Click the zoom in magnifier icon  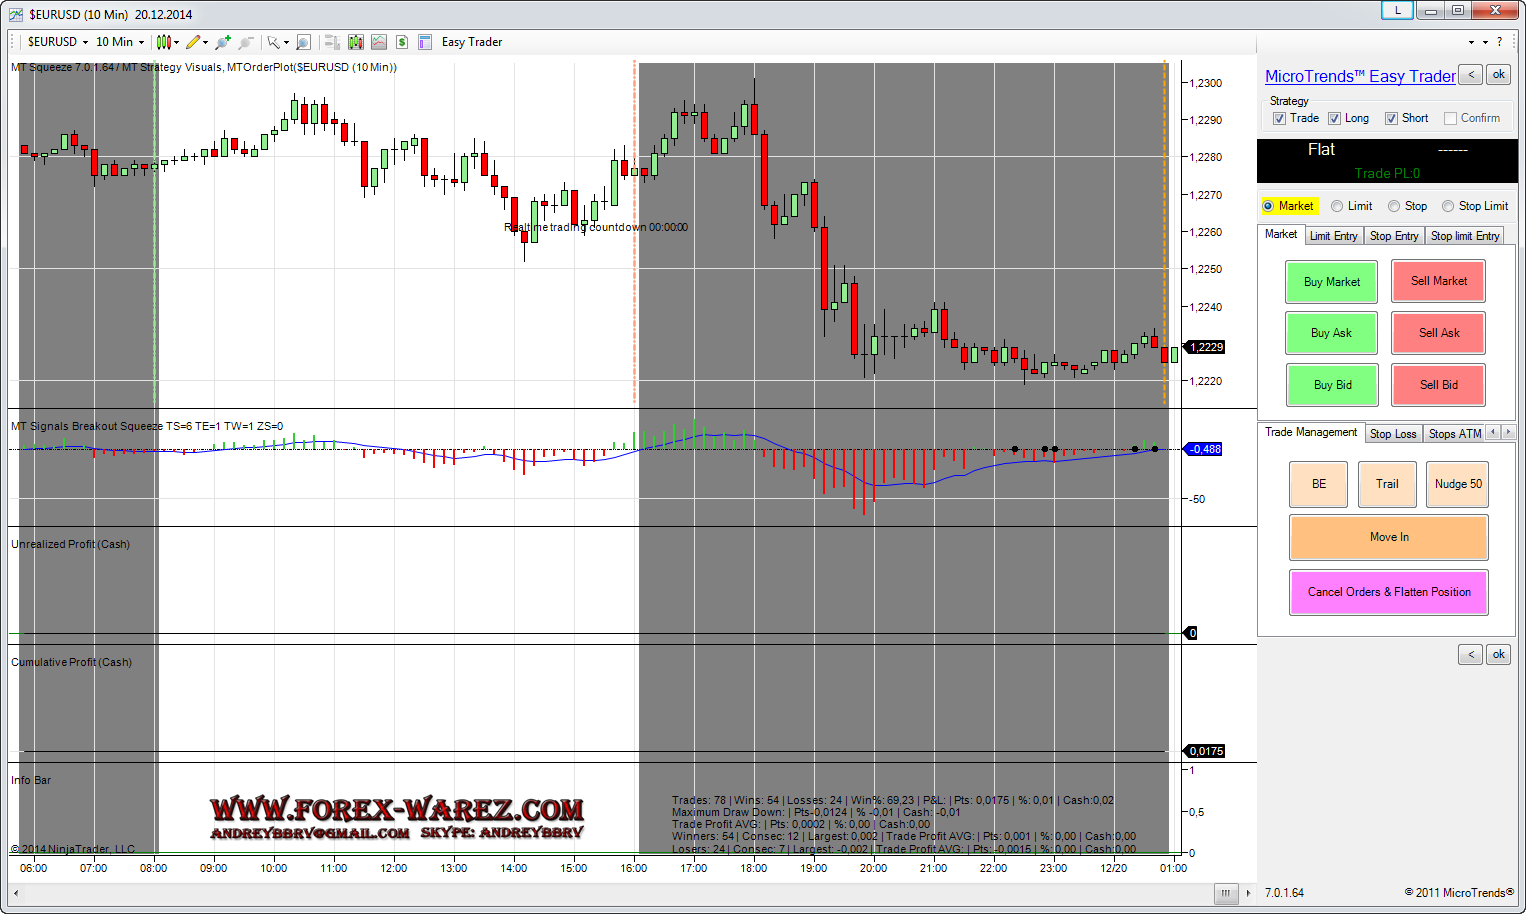point(222,42)
